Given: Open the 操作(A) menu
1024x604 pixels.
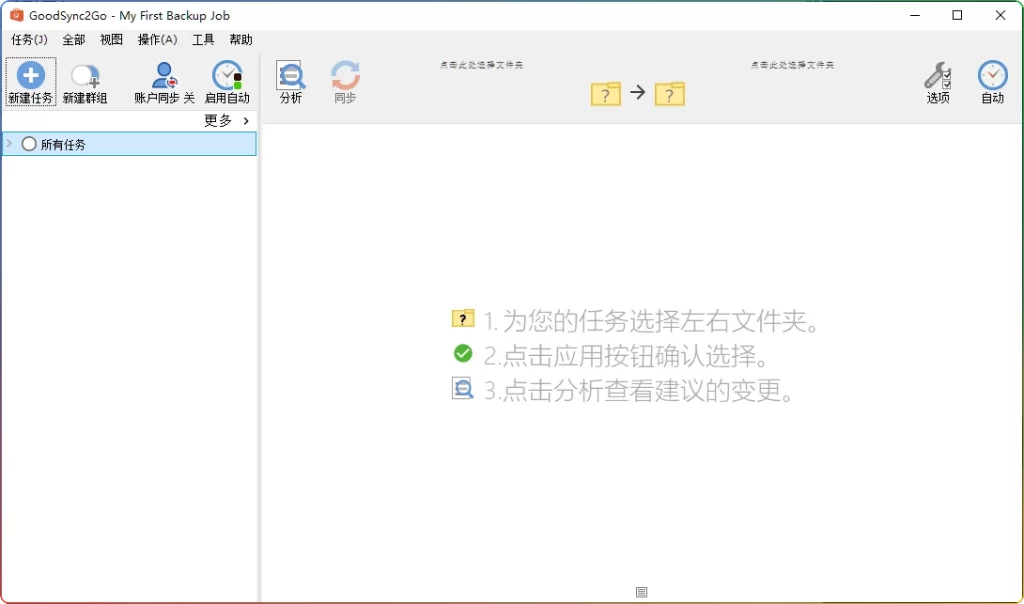Looking at the screenshot, I should tap(157, 40).
